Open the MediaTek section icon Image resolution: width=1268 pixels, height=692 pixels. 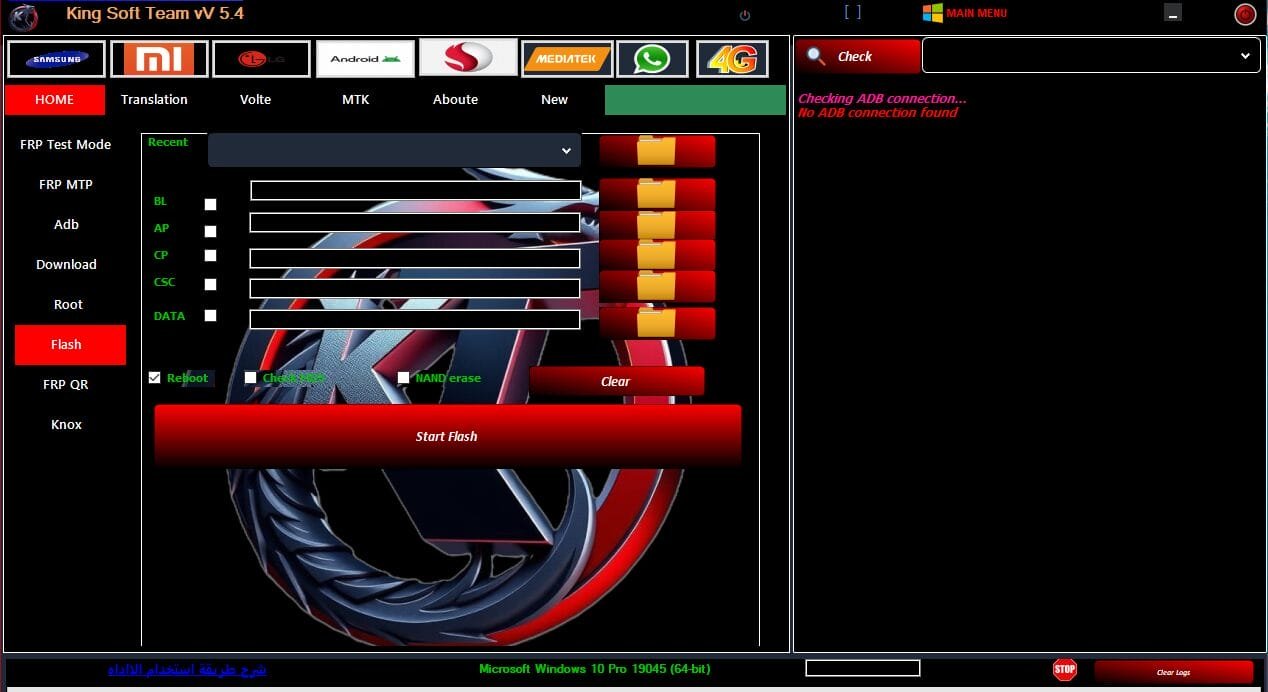pos(567,58)
